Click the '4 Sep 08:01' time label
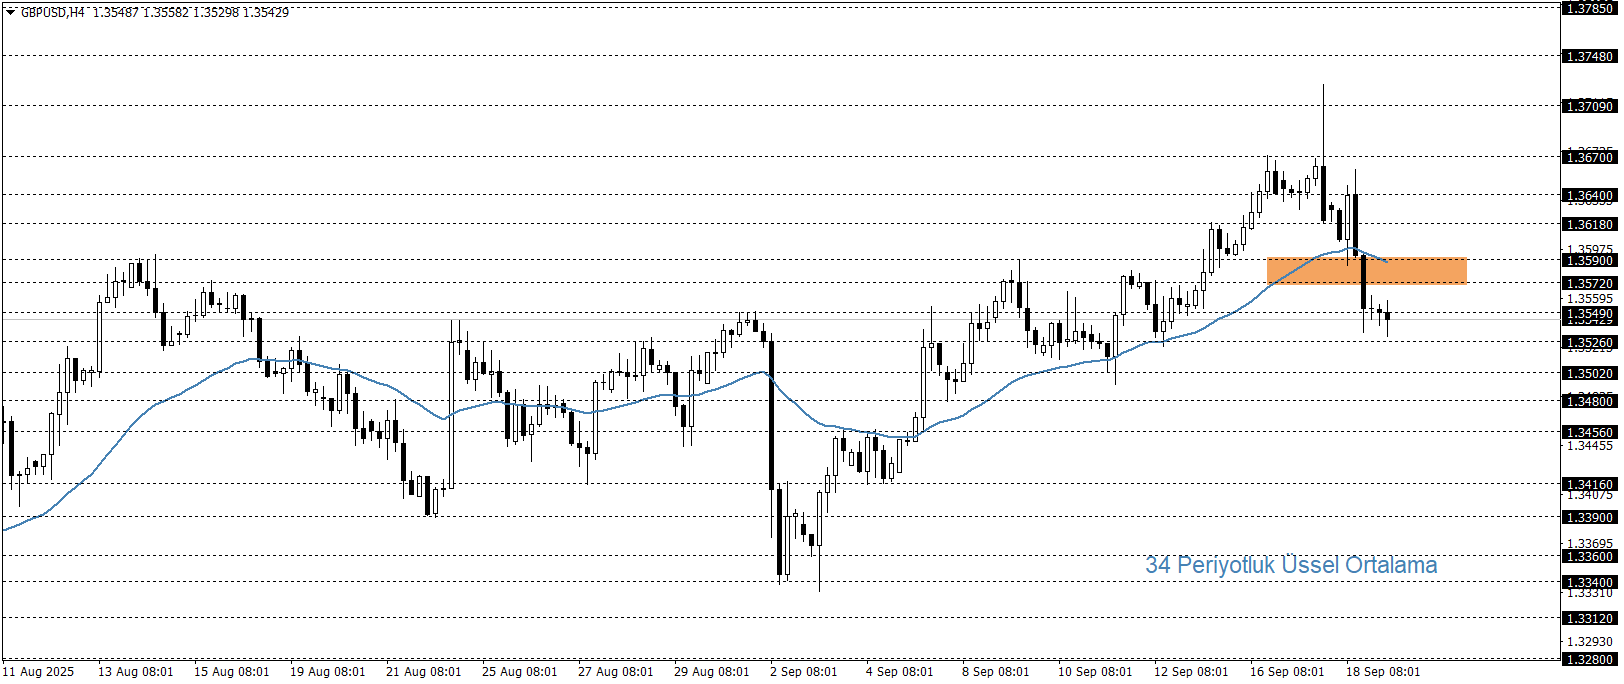 point(899,672)
